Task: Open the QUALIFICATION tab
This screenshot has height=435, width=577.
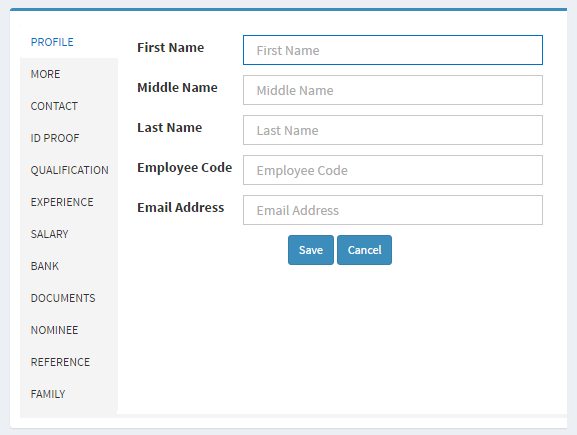Action: [70, 170]
